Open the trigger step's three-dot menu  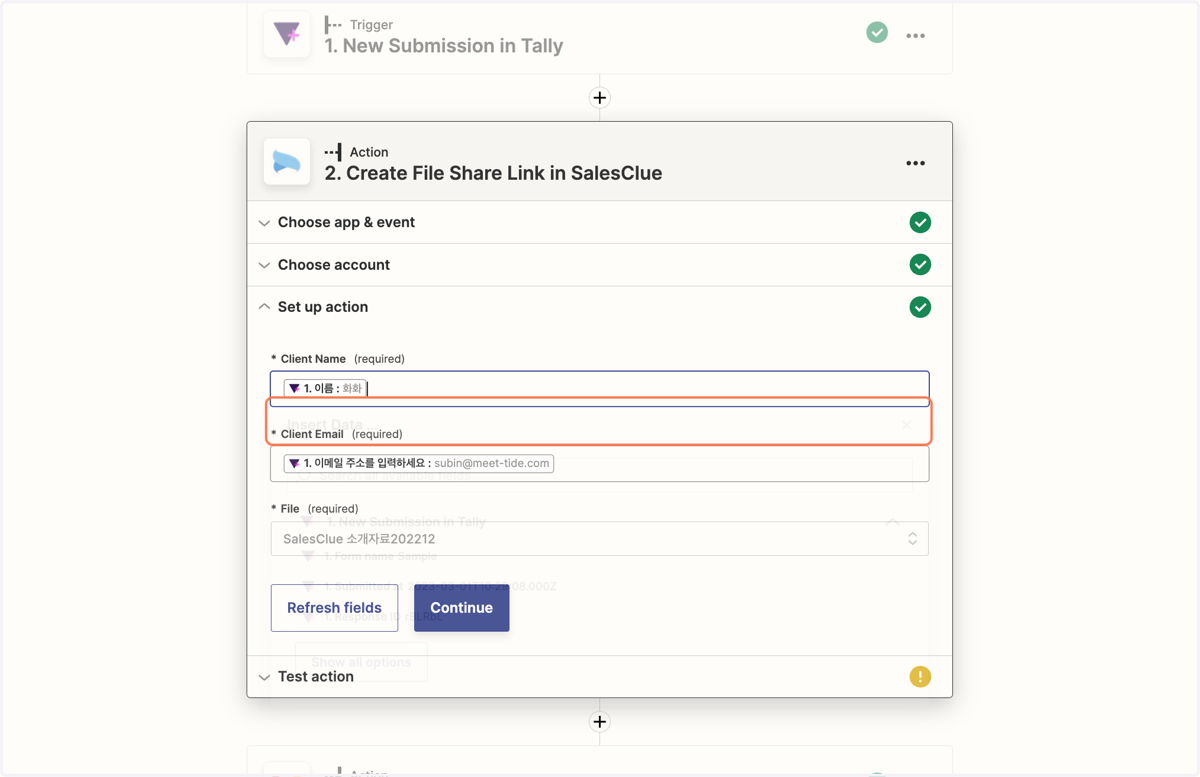(915, 35)
